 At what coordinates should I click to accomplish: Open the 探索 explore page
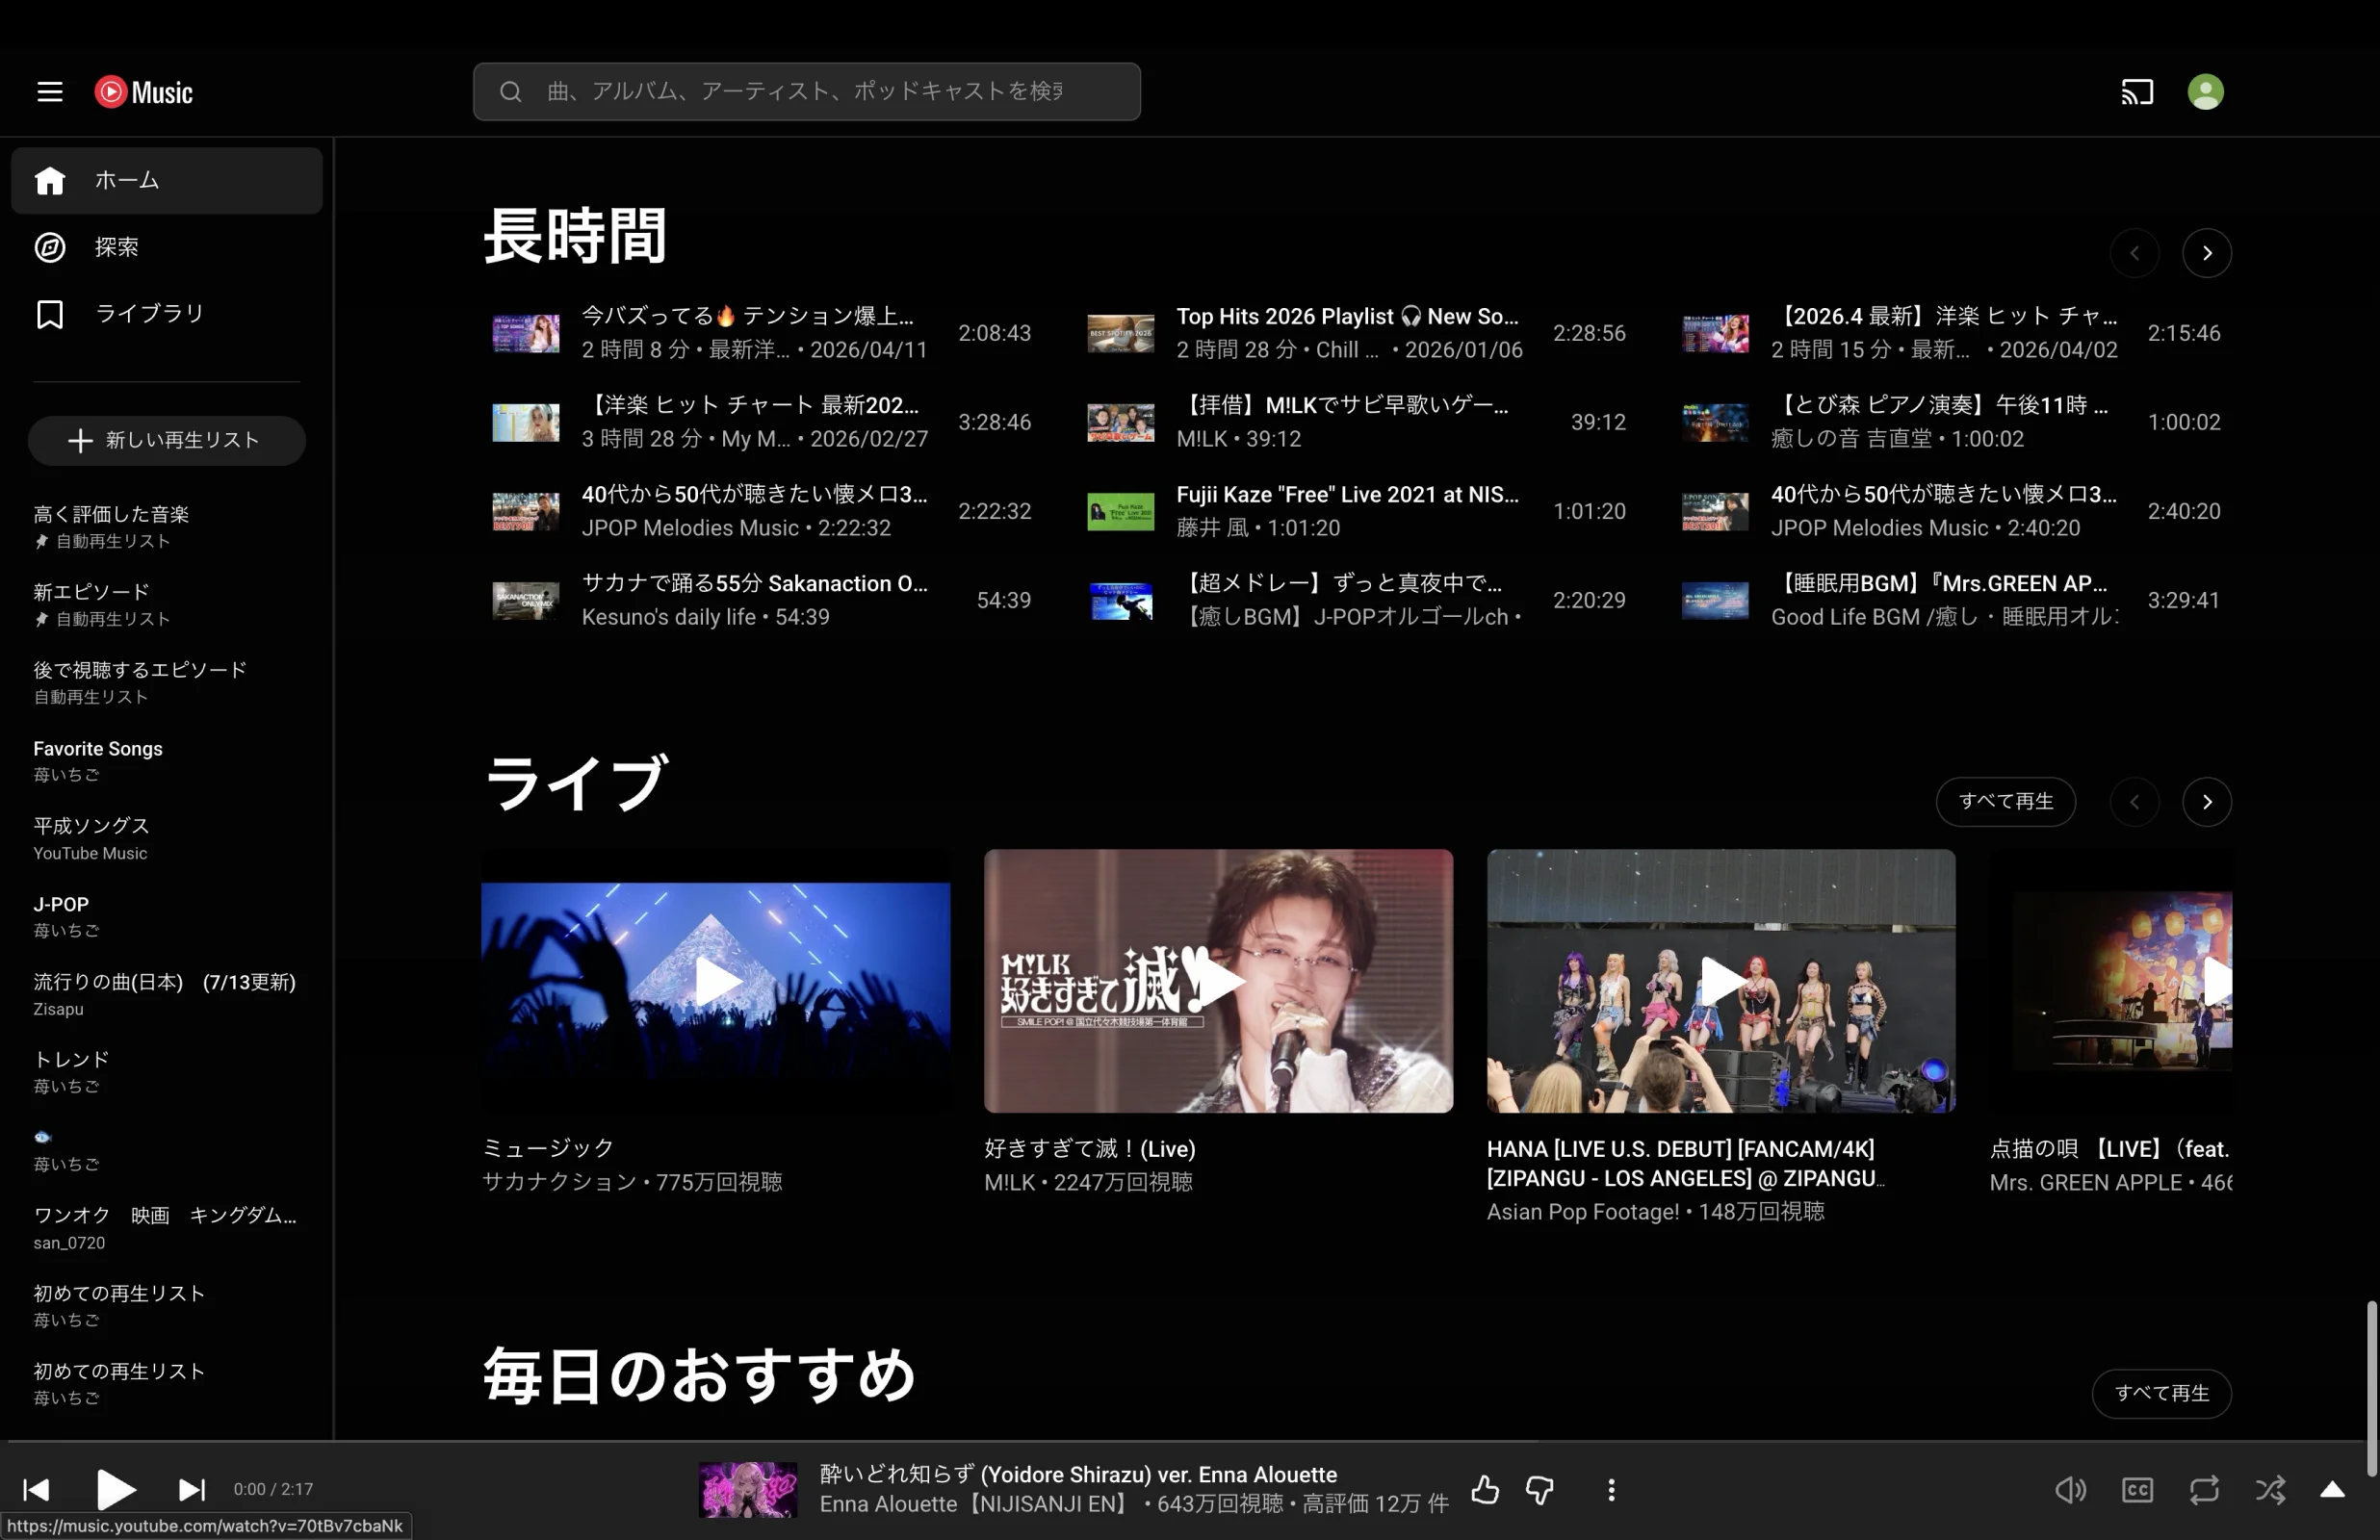point(167,247)
